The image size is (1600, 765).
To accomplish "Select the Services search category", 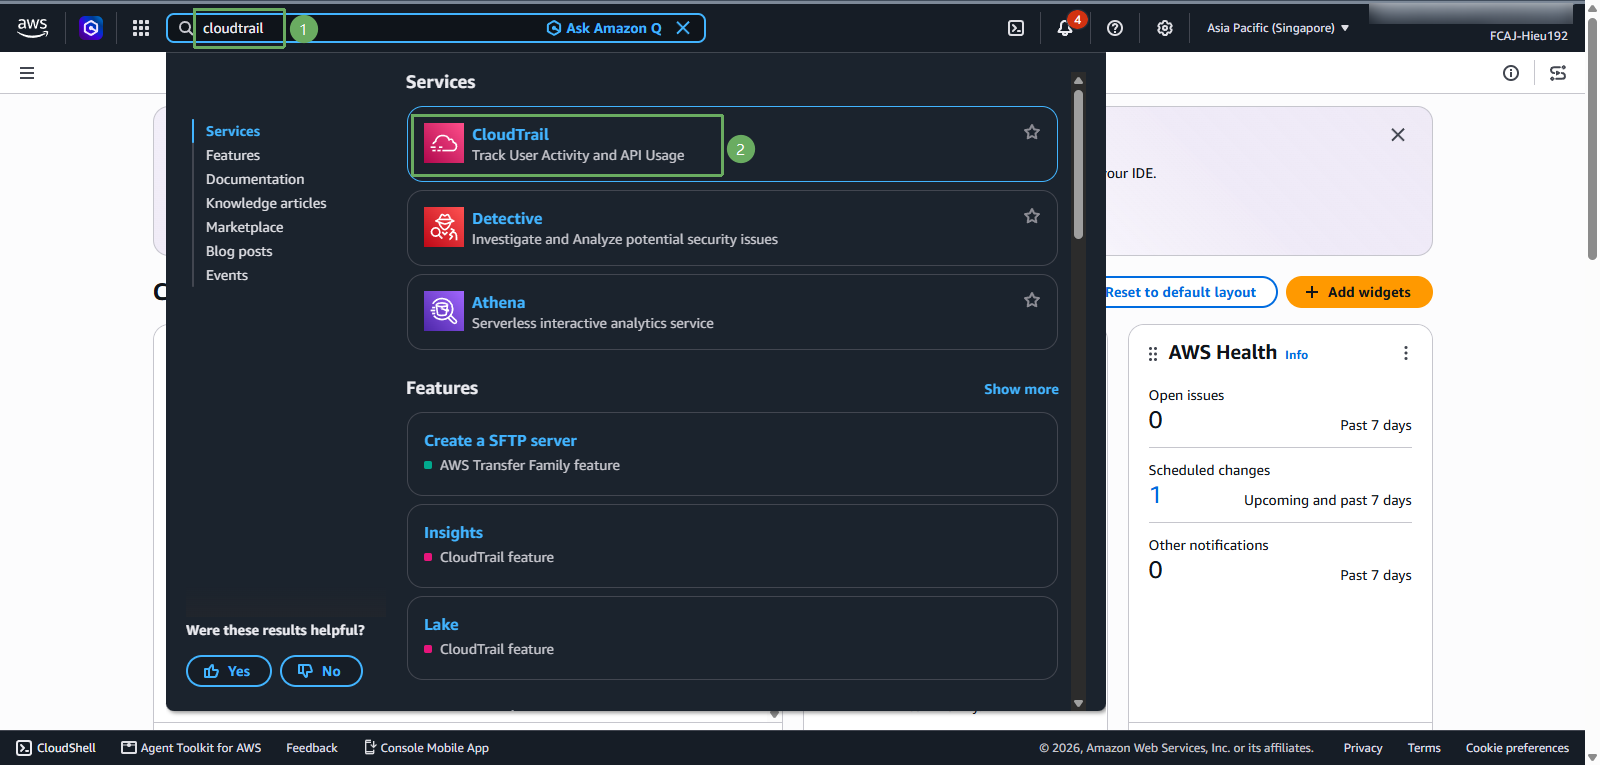I will point(233,131).
